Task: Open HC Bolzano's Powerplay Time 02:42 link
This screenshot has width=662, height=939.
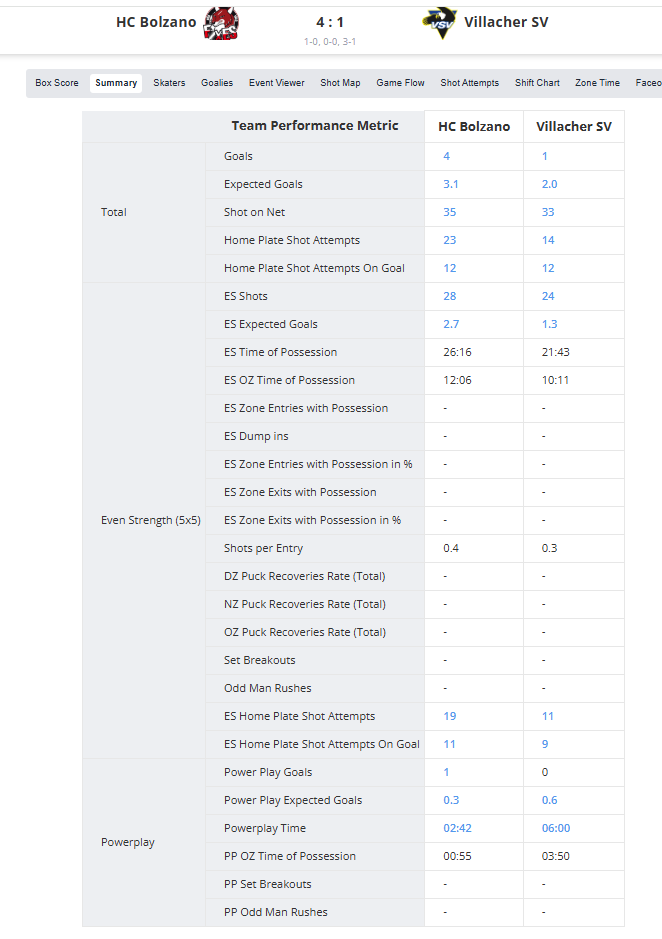Action: 457,828
